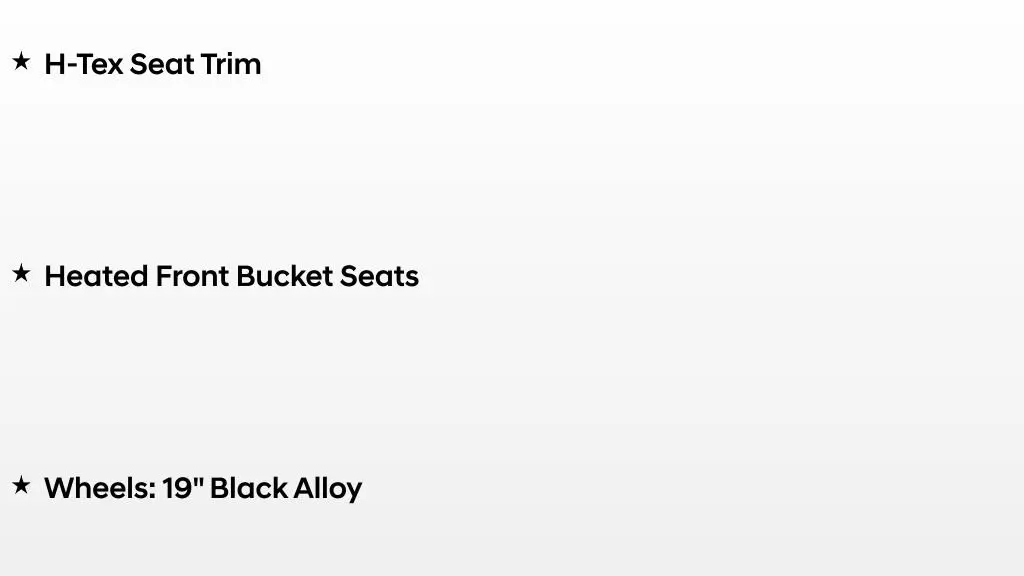Viewport: 1024px width, 576px height.
Task: Click the word "Bucket" in the seats feature
Action: click(x=284, y=276)
